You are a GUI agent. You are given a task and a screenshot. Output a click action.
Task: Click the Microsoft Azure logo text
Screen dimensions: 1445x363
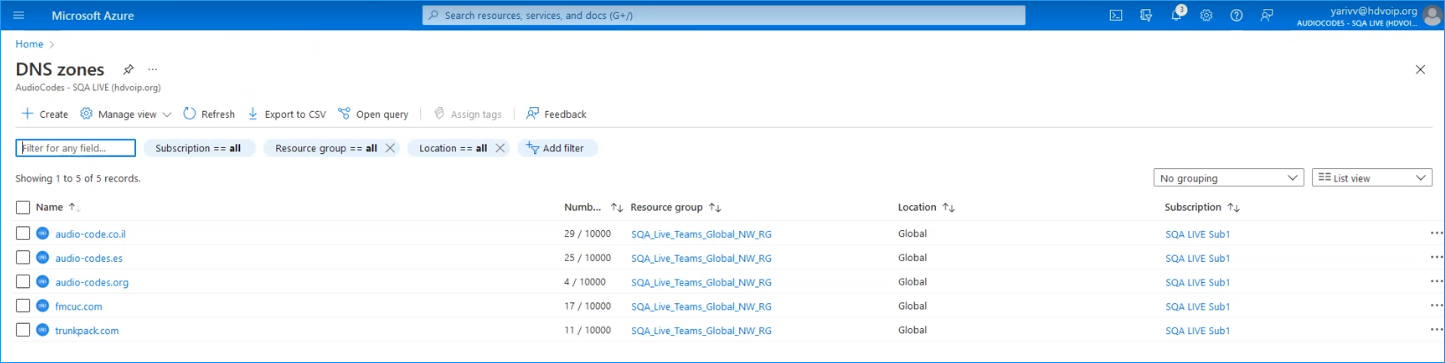pyautogui.click(x=92, y=15)
